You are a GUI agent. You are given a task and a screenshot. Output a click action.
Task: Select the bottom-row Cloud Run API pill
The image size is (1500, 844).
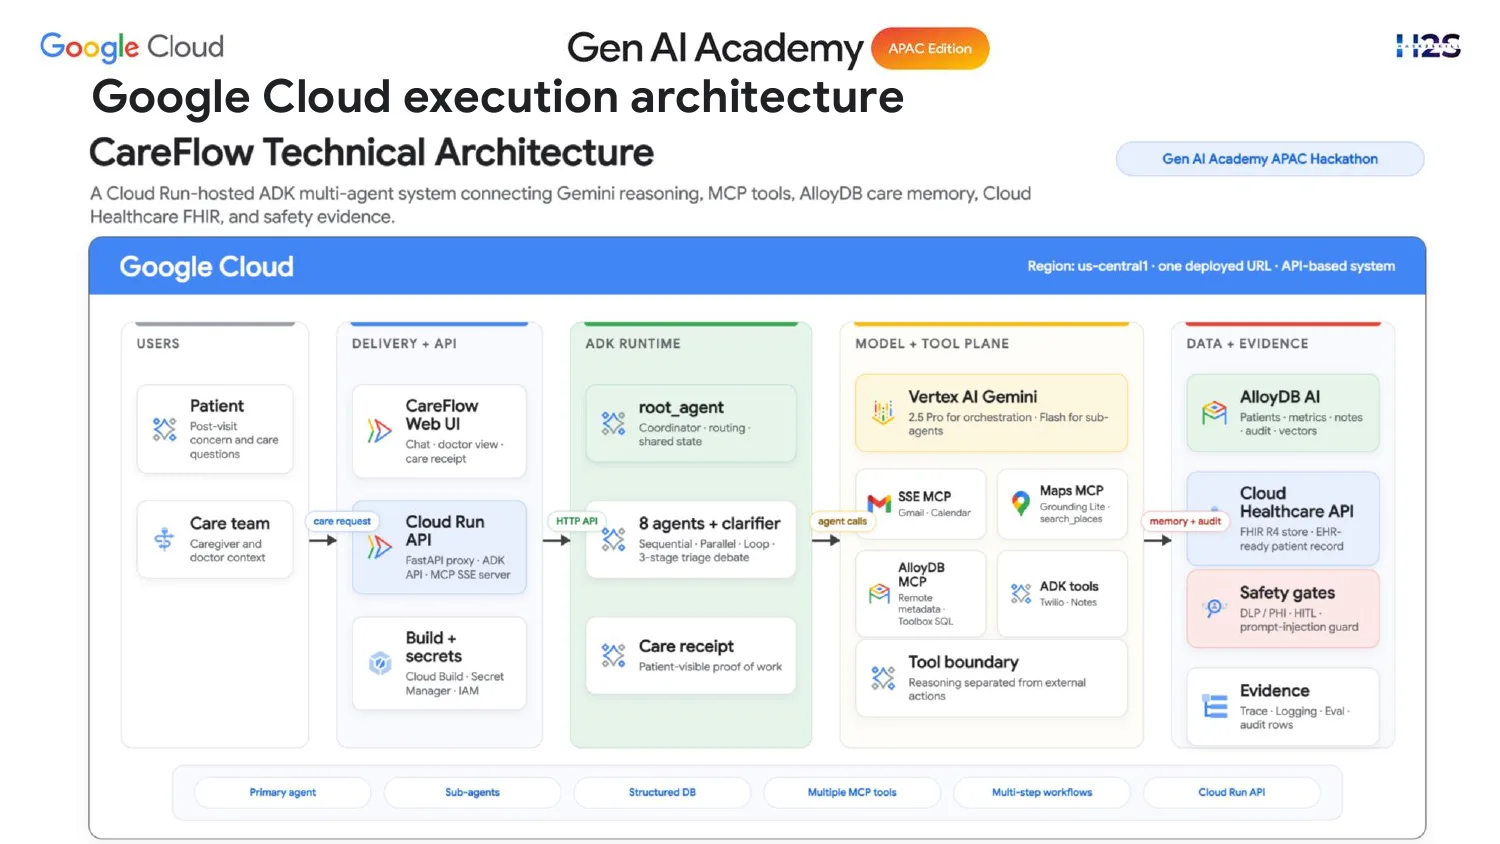click(1232, 792)
